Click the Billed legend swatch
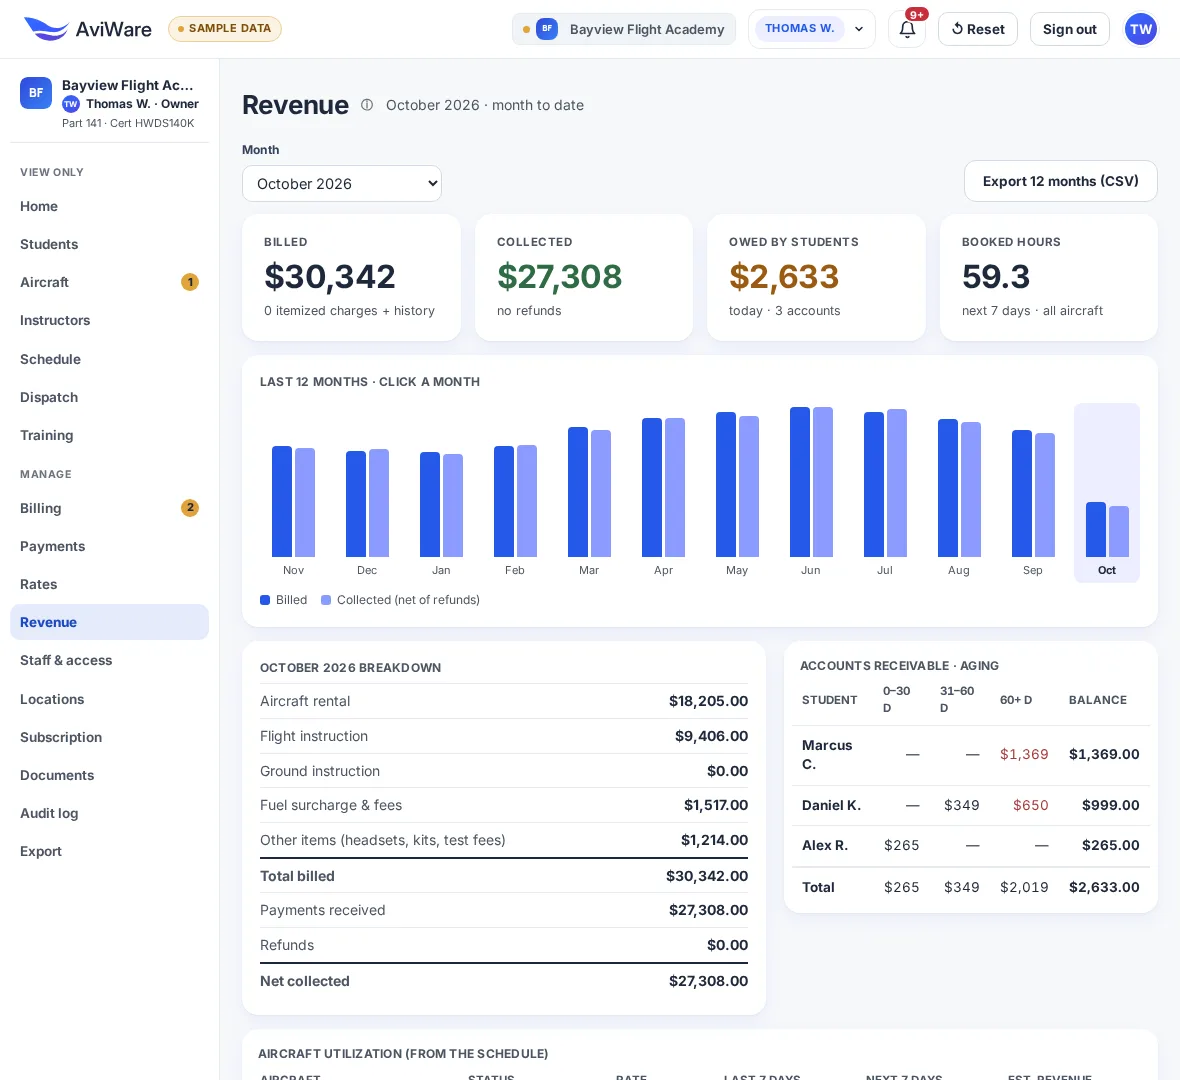Screen dimensions: 1180x1080 [265, 600]
